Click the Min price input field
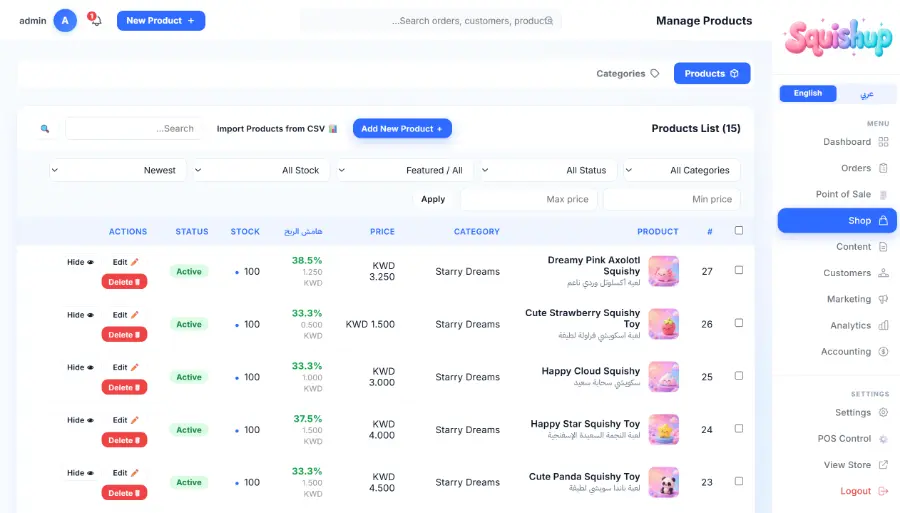Screen dimensions: 900x513 point(672,199)
